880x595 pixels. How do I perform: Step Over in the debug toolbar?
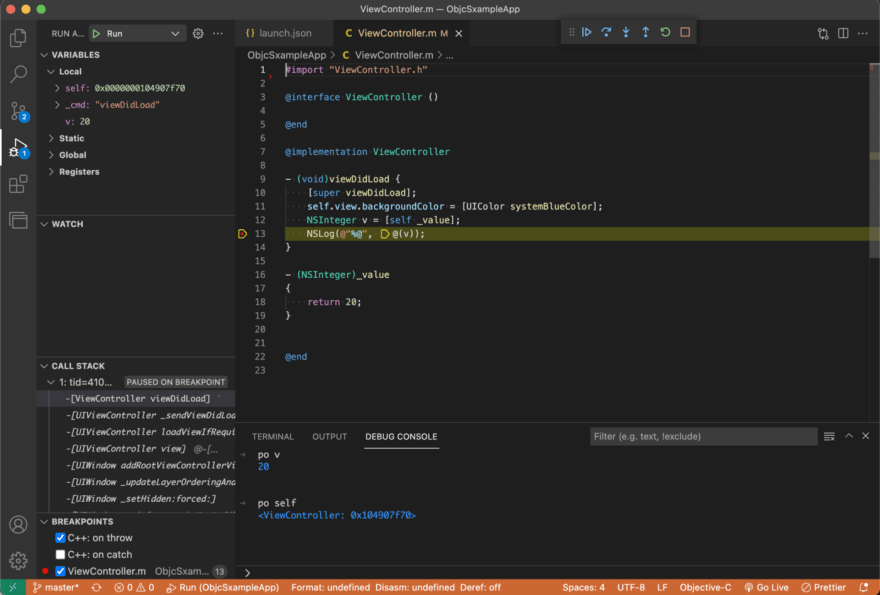(x=606, y=32)
